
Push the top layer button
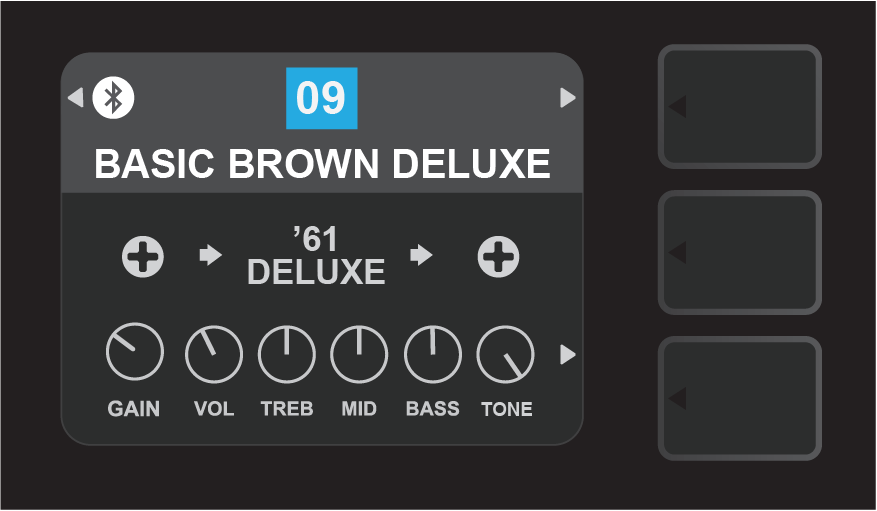(x=740, y=106)
